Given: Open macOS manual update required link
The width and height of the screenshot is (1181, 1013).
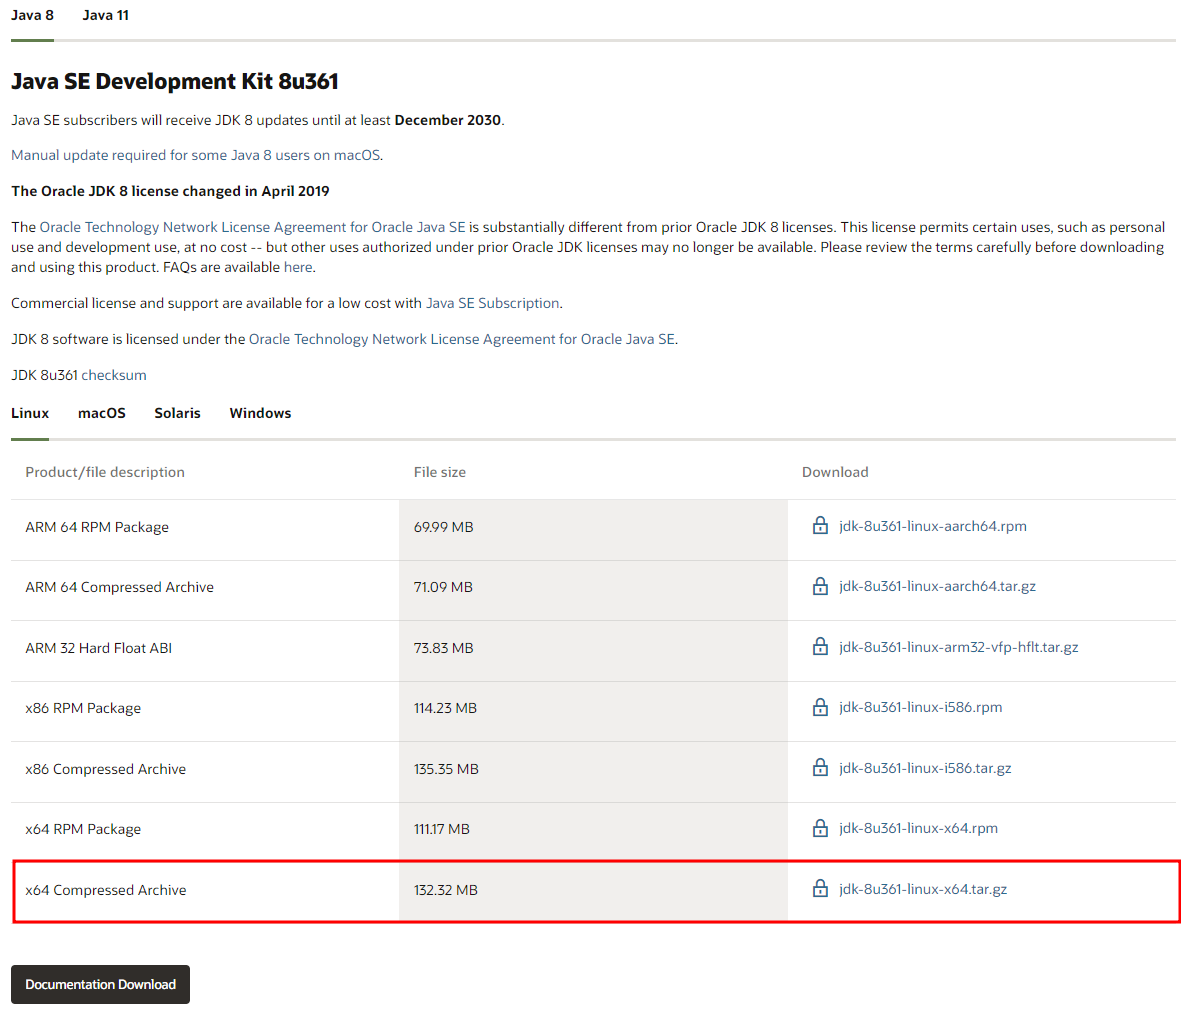Looking at the screenshot, I should 196,155.
